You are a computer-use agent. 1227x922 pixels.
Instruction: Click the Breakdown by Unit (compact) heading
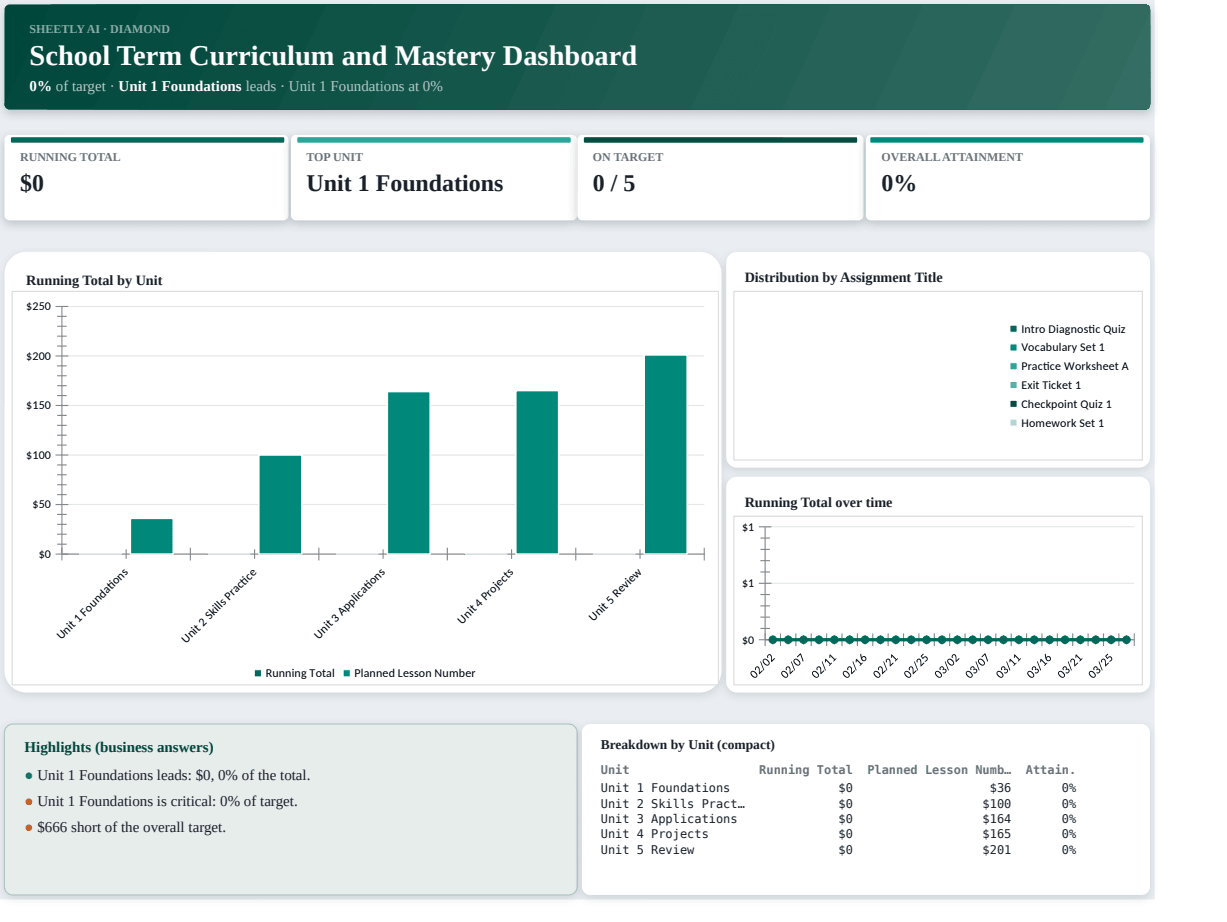pyautogui.click(x=687, y=745)
